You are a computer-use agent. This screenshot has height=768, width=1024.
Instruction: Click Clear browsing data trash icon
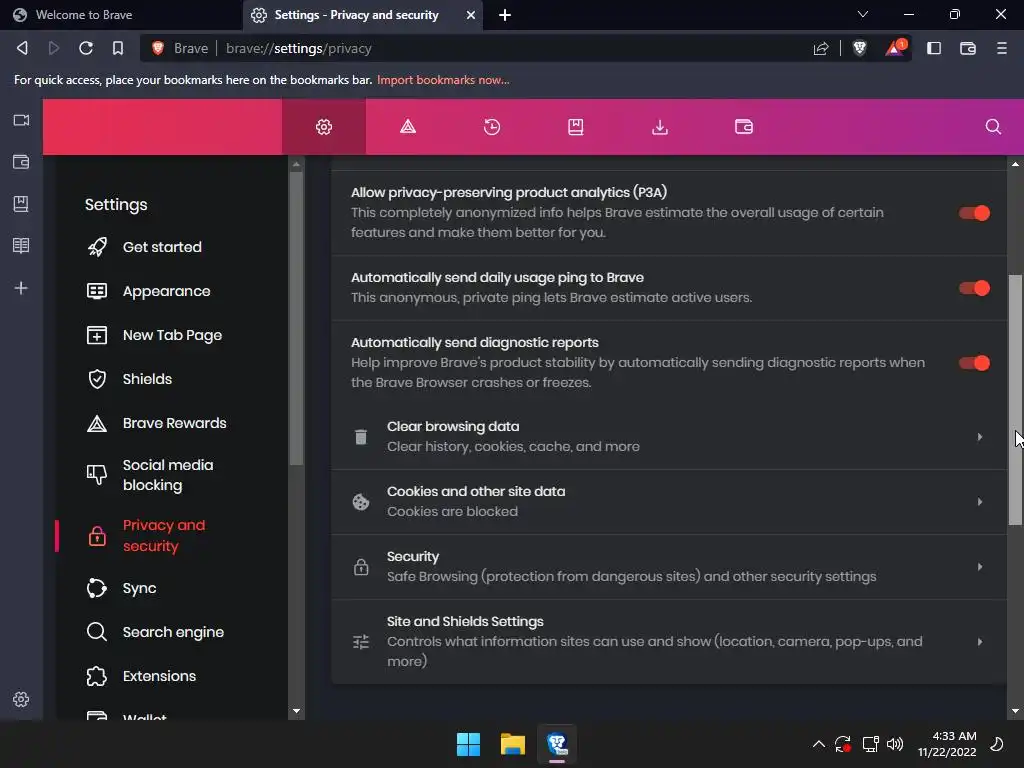(x=360, y=437)
